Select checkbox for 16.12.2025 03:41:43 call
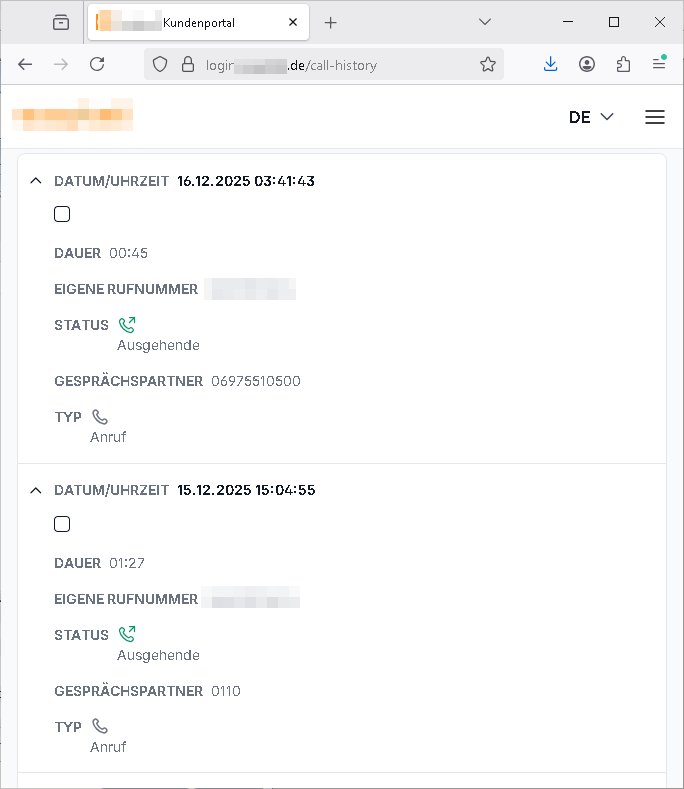The height and width of the screenshot is (789, 684). [x=62, y=214]
